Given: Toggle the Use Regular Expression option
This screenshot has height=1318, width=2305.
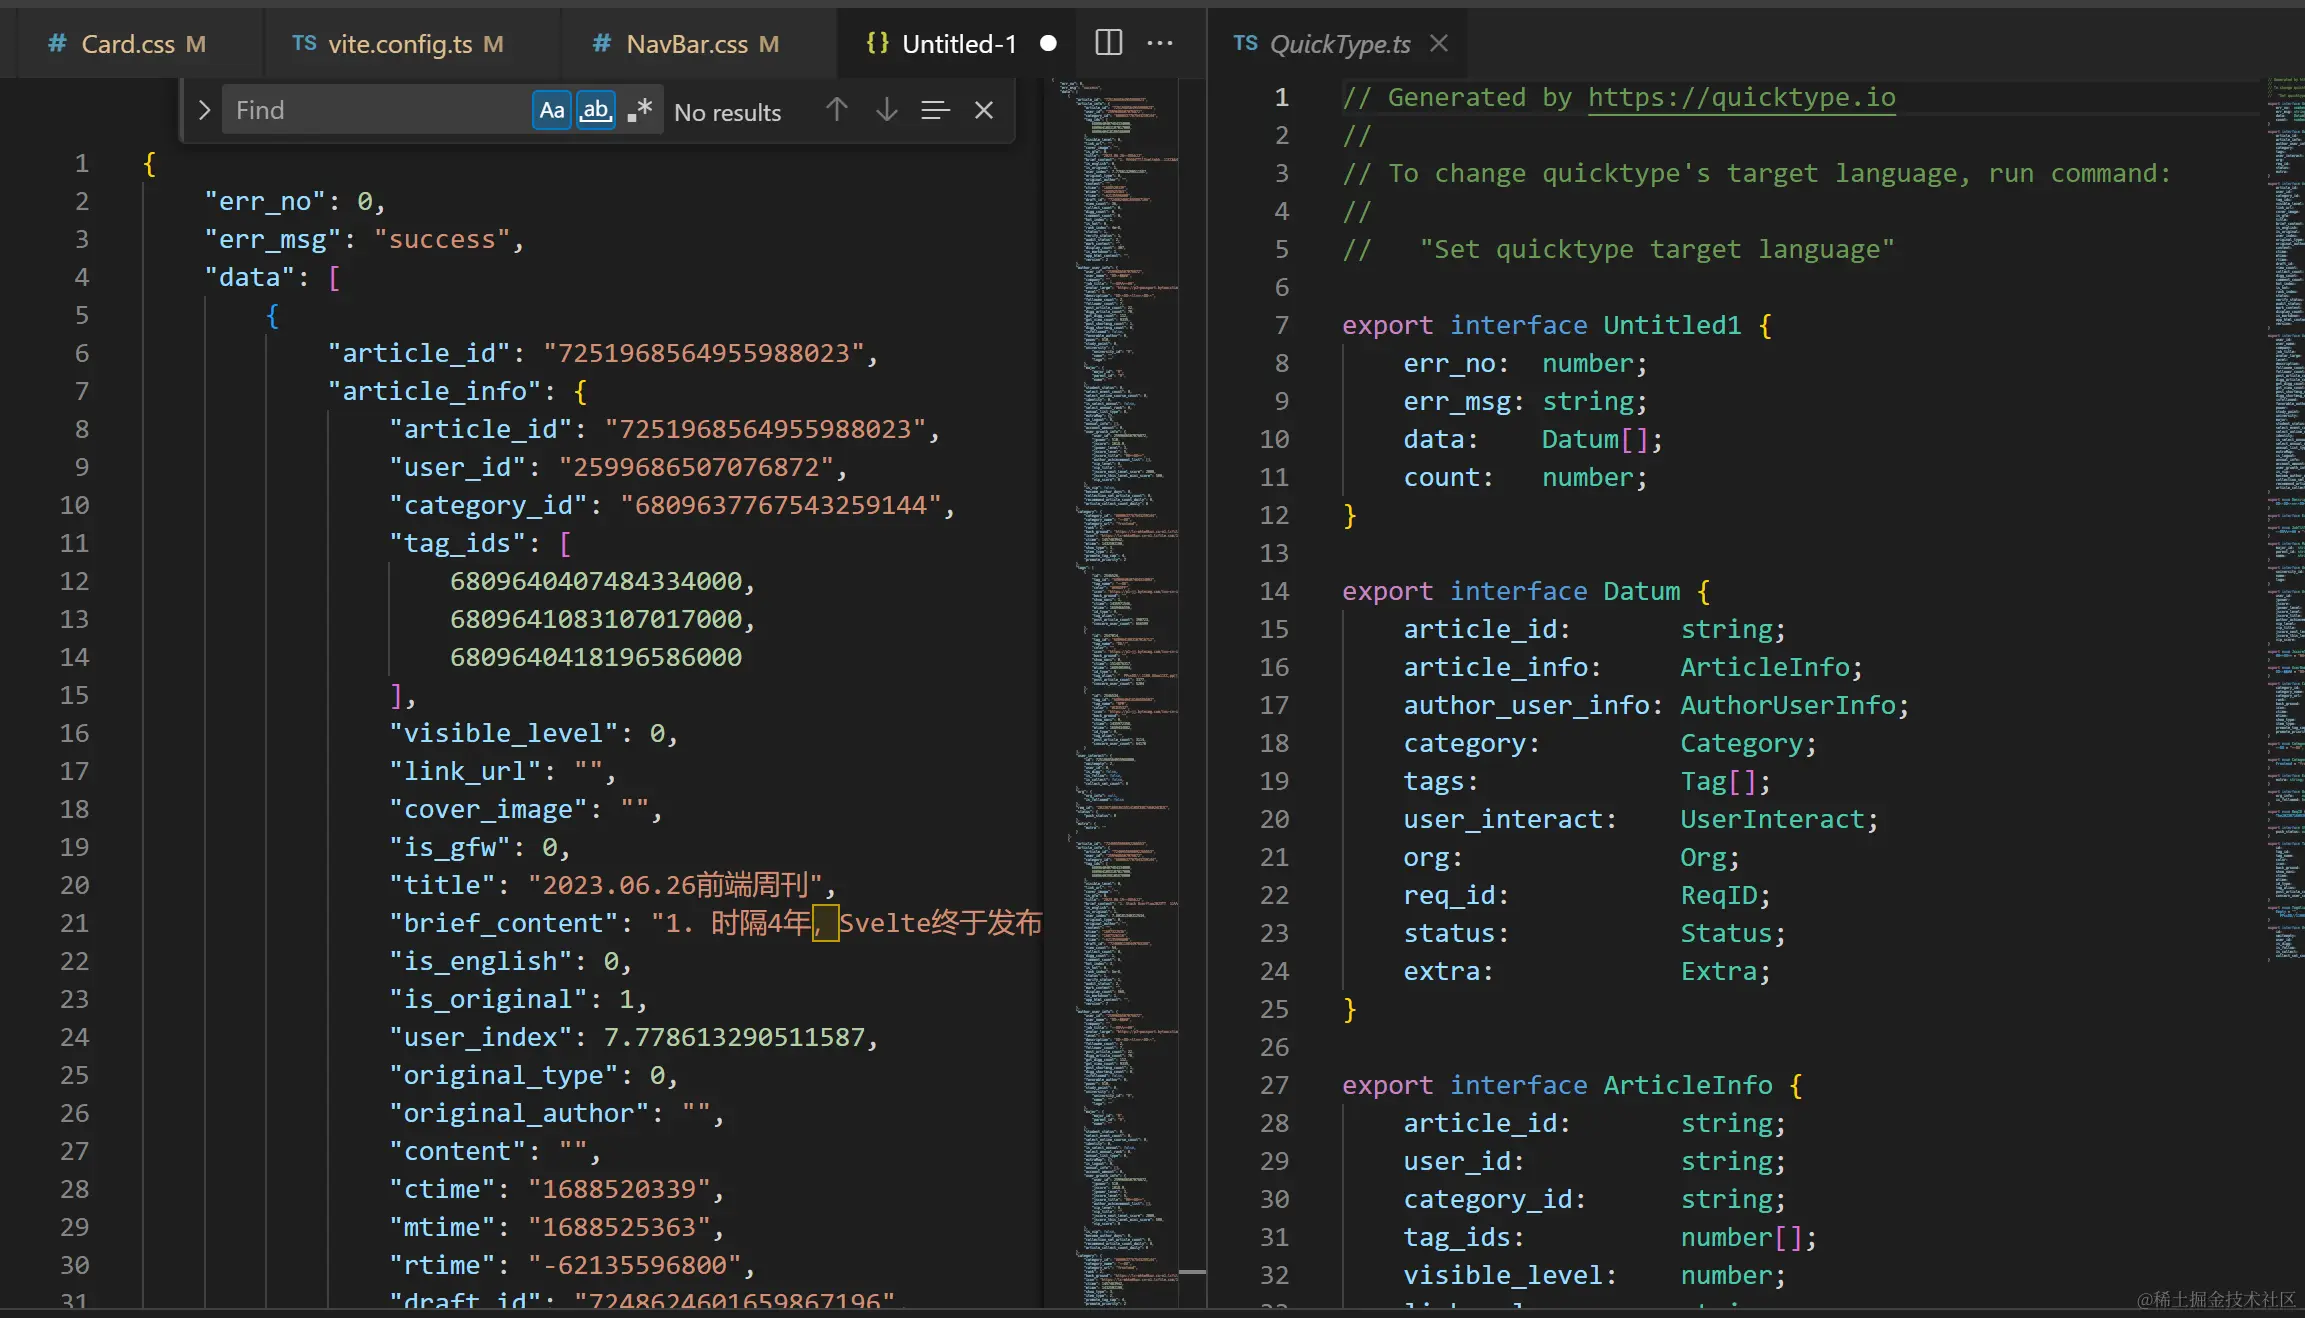Looking at the screenshot, I should pos(640,110).
